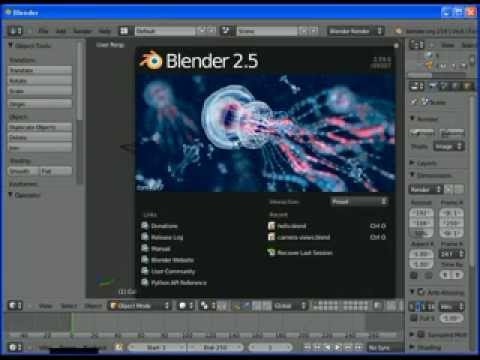Open the No Sync dropdown
The height and width of the screenshot is (360, 480).
tap(385, 347)
